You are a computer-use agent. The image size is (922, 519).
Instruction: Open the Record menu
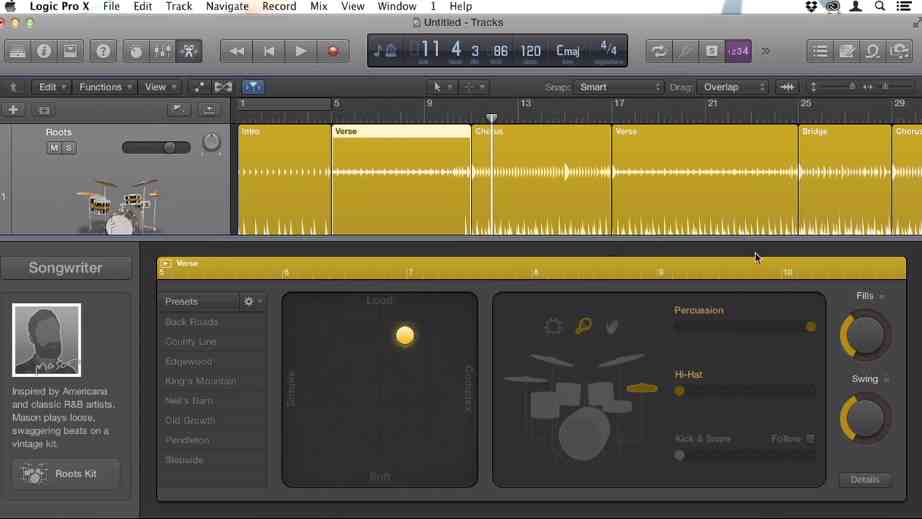tap(279, 6)
